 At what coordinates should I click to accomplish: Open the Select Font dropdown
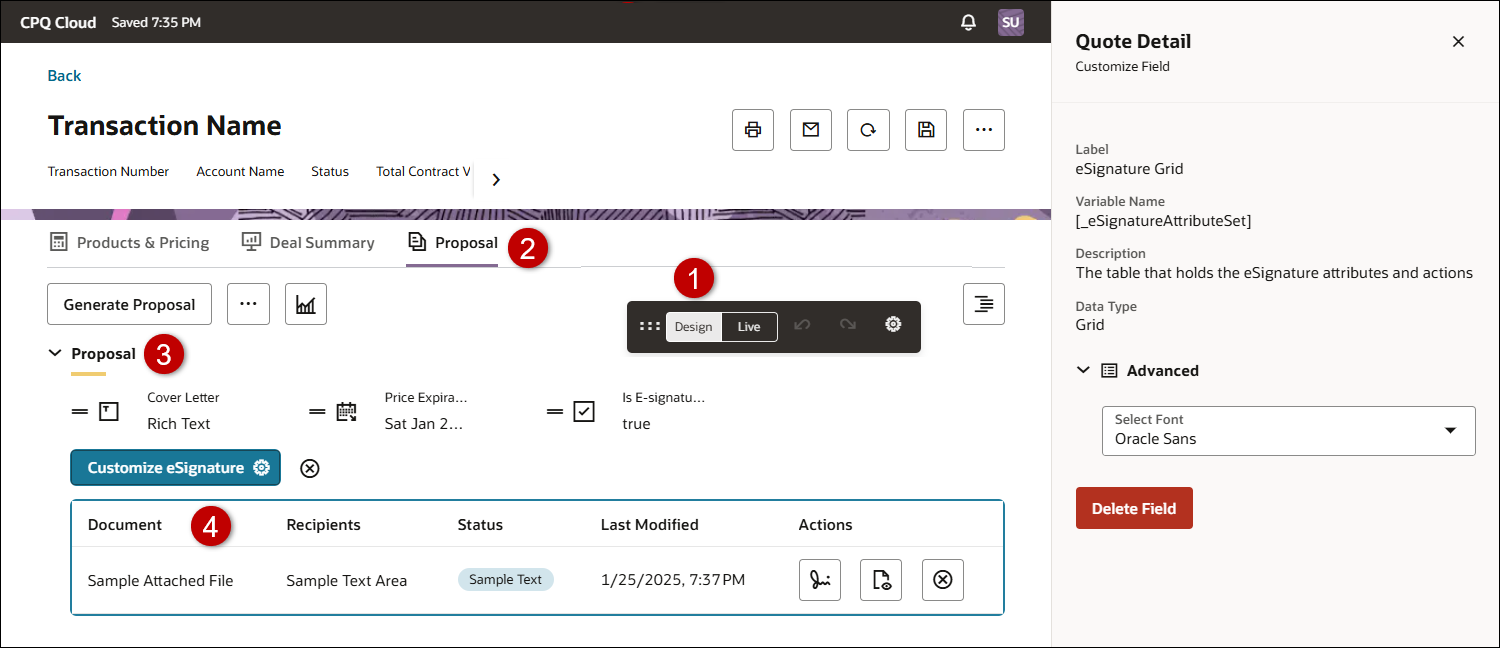[x=1287, y=431]
